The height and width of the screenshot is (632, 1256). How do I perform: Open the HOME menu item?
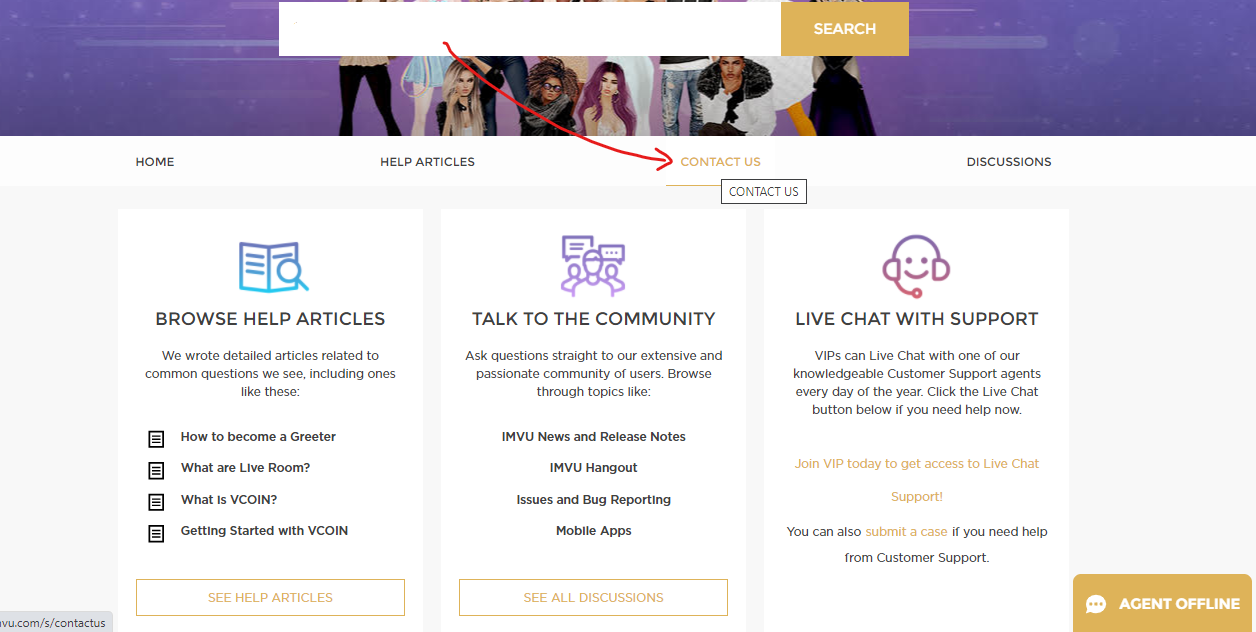pyautogui.click(x=154, y=161)
